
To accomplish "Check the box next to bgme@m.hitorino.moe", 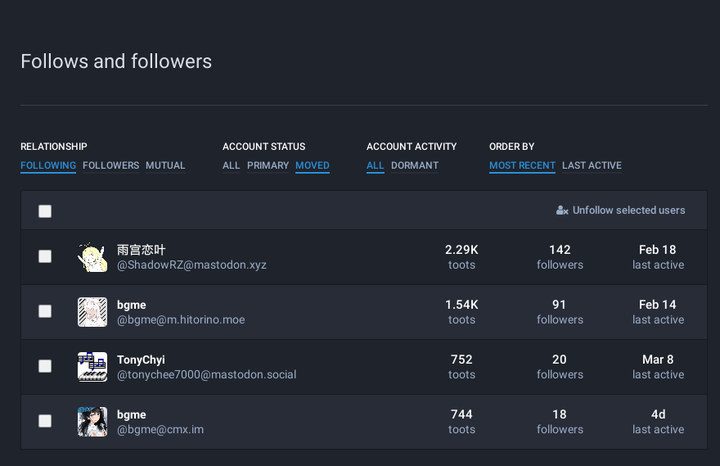I will point(45,312).
